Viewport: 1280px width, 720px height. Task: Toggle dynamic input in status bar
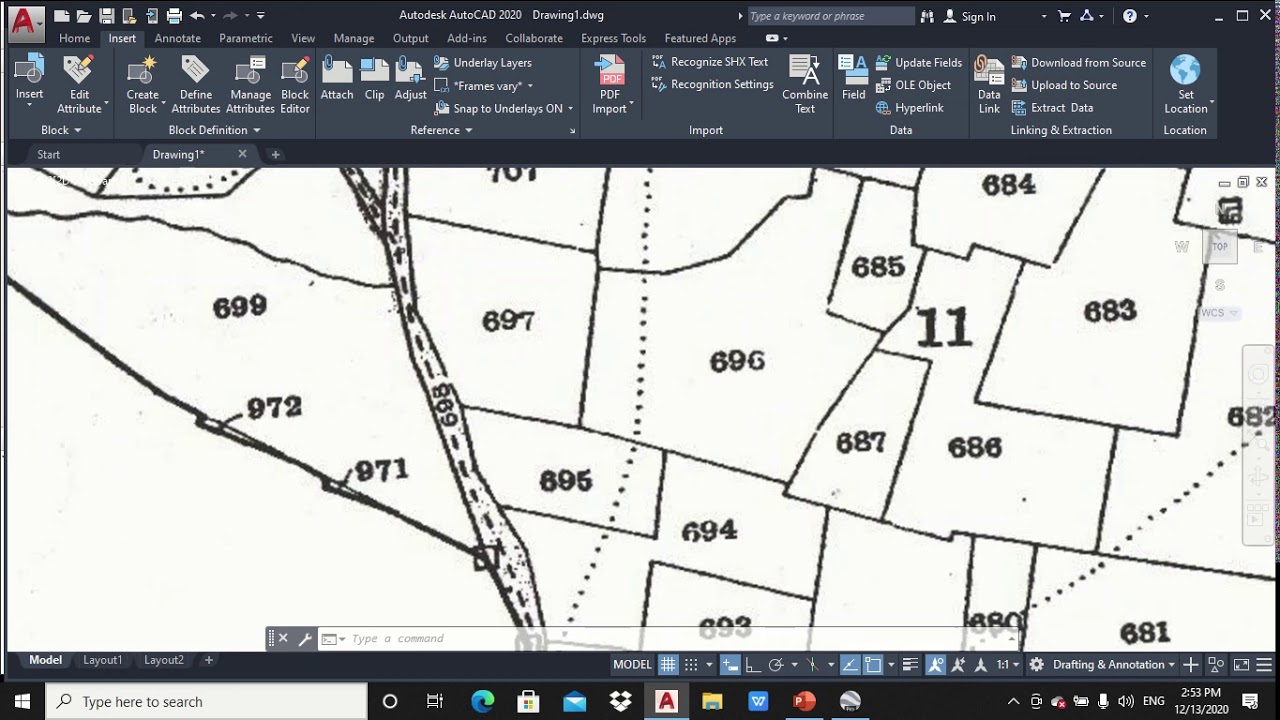(730, 665)
